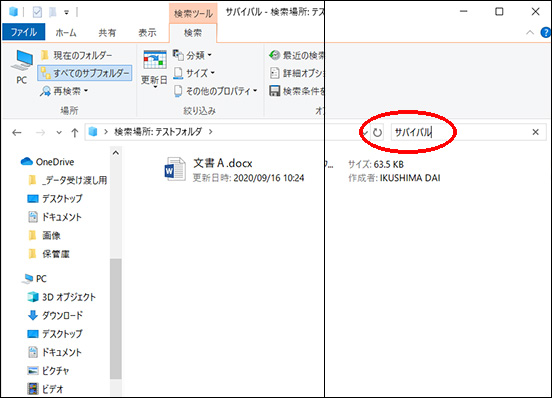This screenshot has height=398, width=552.
Task: Switch to the 共有 ribbon tab
Action: (107, 33)
